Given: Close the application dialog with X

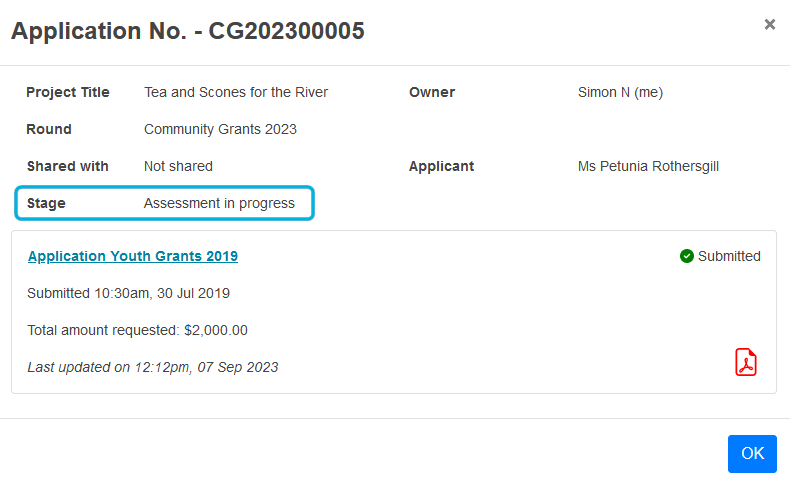Looking at the screenshot, I should click(x=770, y=24).
